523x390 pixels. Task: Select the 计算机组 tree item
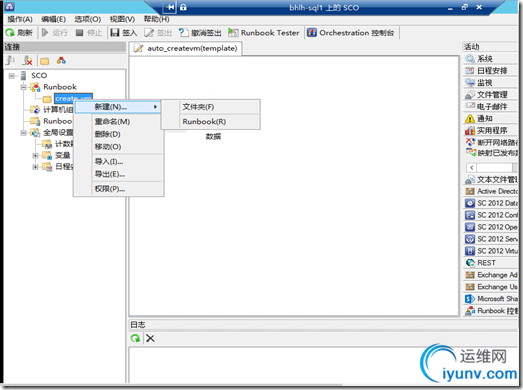(58, 110)
